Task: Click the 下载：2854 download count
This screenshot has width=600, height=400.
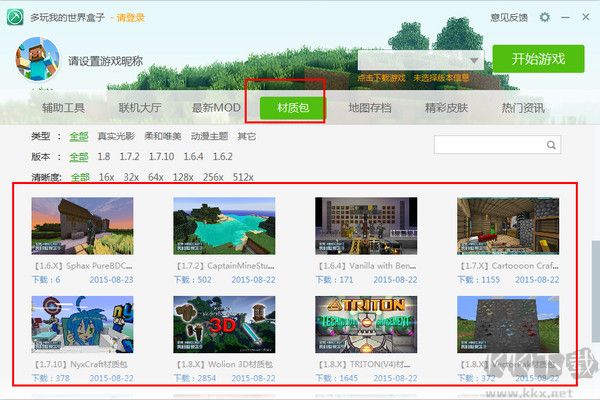Action: [195, 378]
